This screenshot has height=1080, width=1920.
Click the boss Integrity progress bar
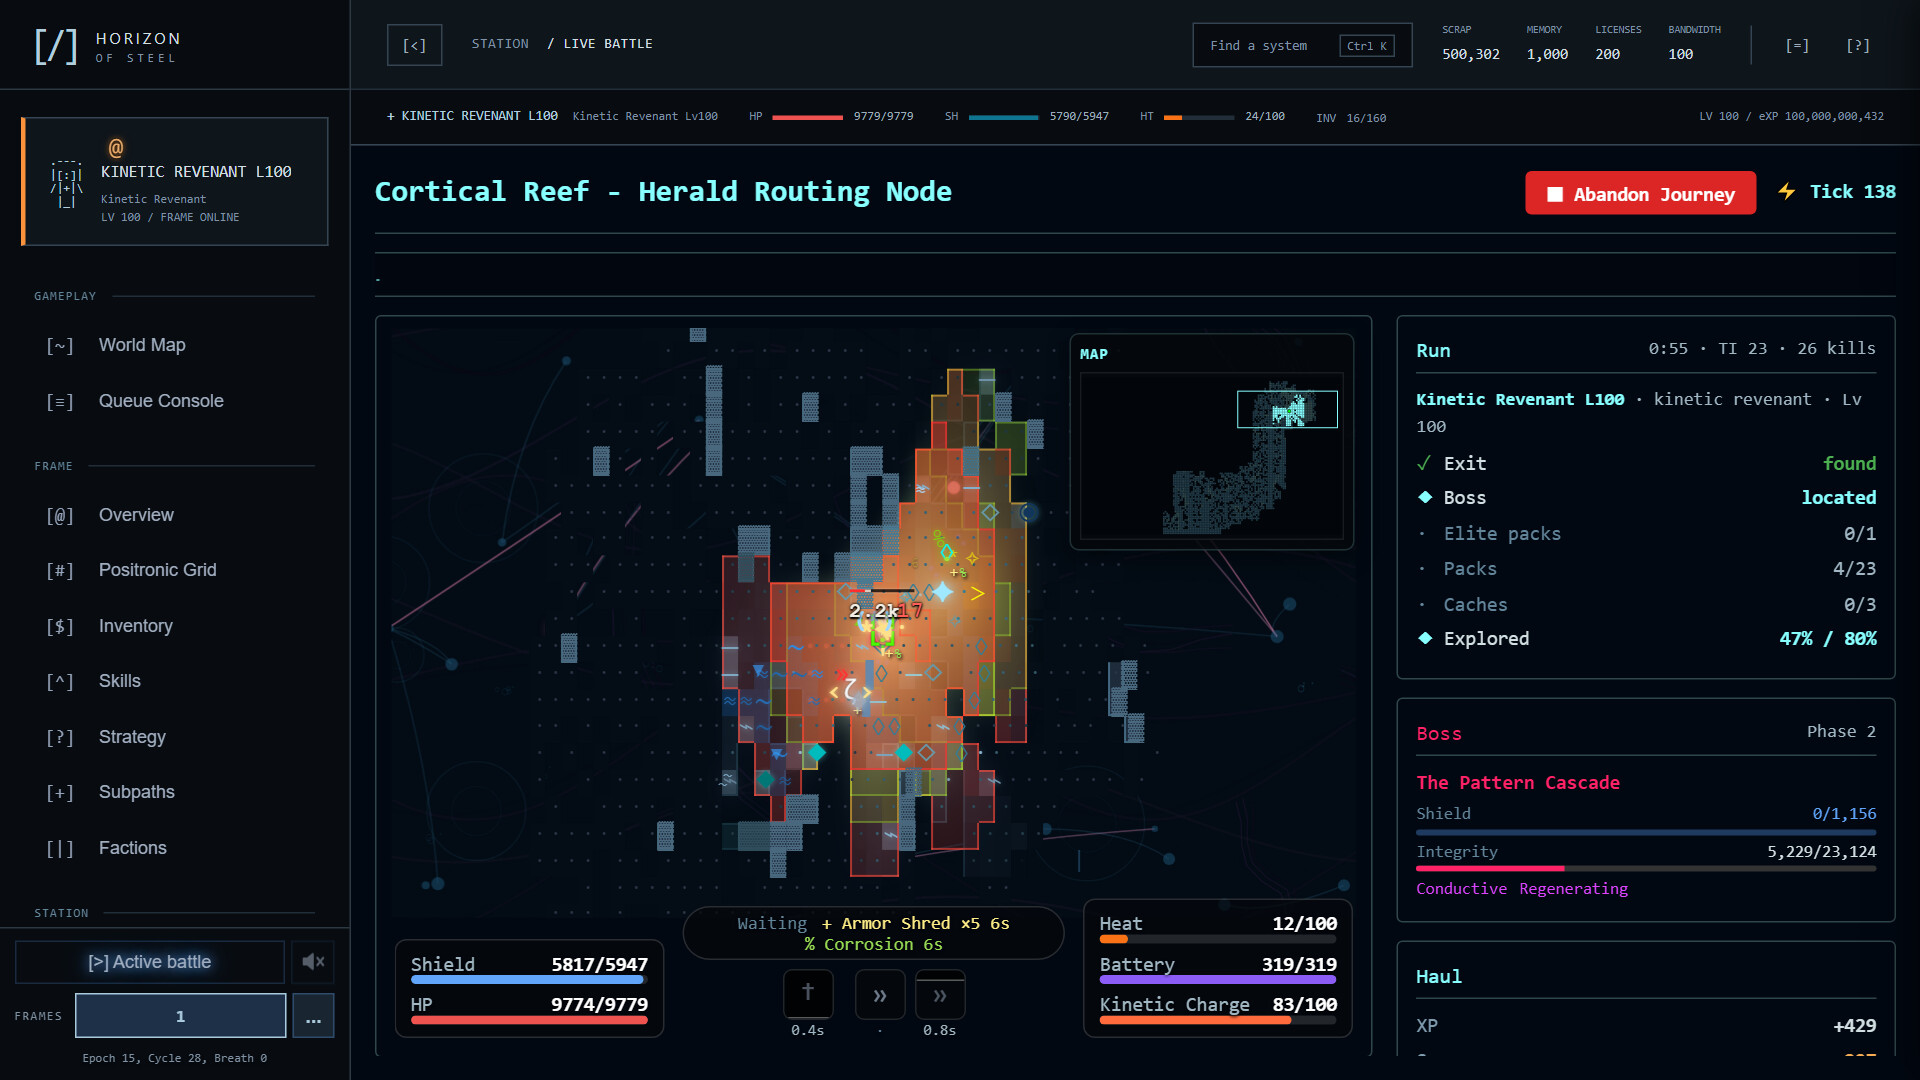[1646, 869]
